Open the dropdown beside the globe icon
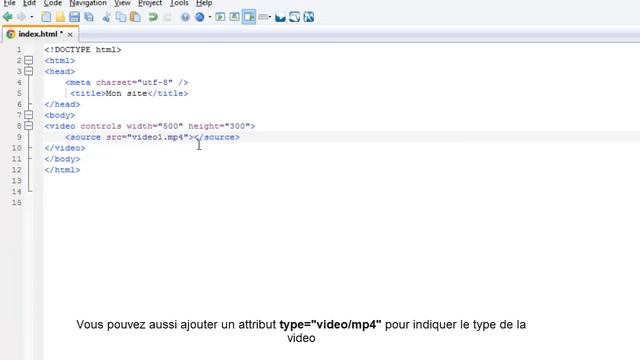 (210, 17)
